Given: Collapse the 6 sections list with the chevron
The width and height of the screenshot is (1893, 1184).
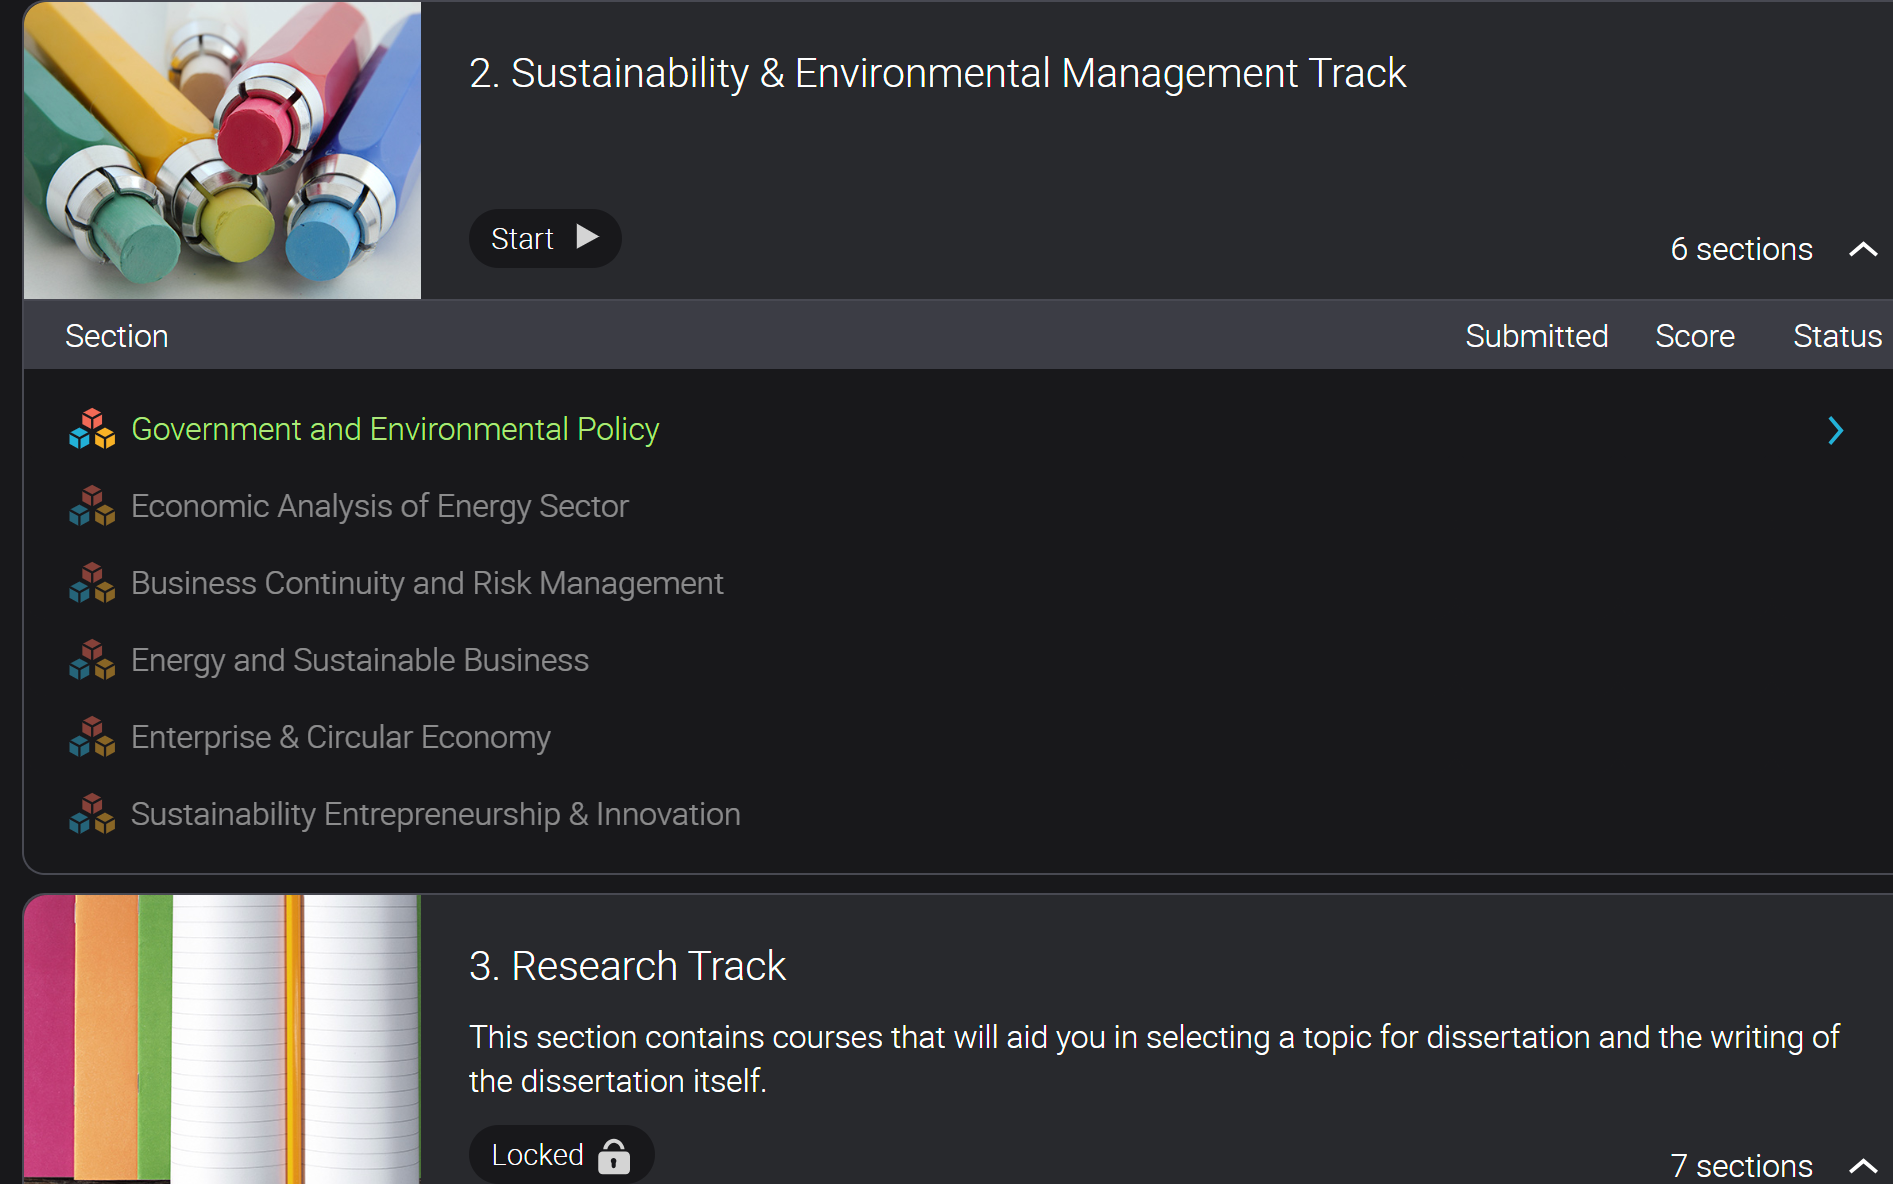Looking at the screenshot, I should tap(1862, 249).
